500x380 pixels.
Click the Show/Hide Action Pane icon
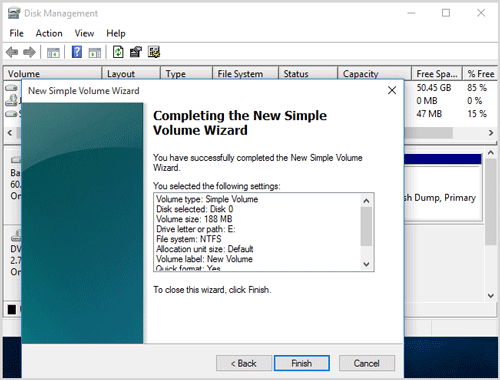(x=95, y=52)
